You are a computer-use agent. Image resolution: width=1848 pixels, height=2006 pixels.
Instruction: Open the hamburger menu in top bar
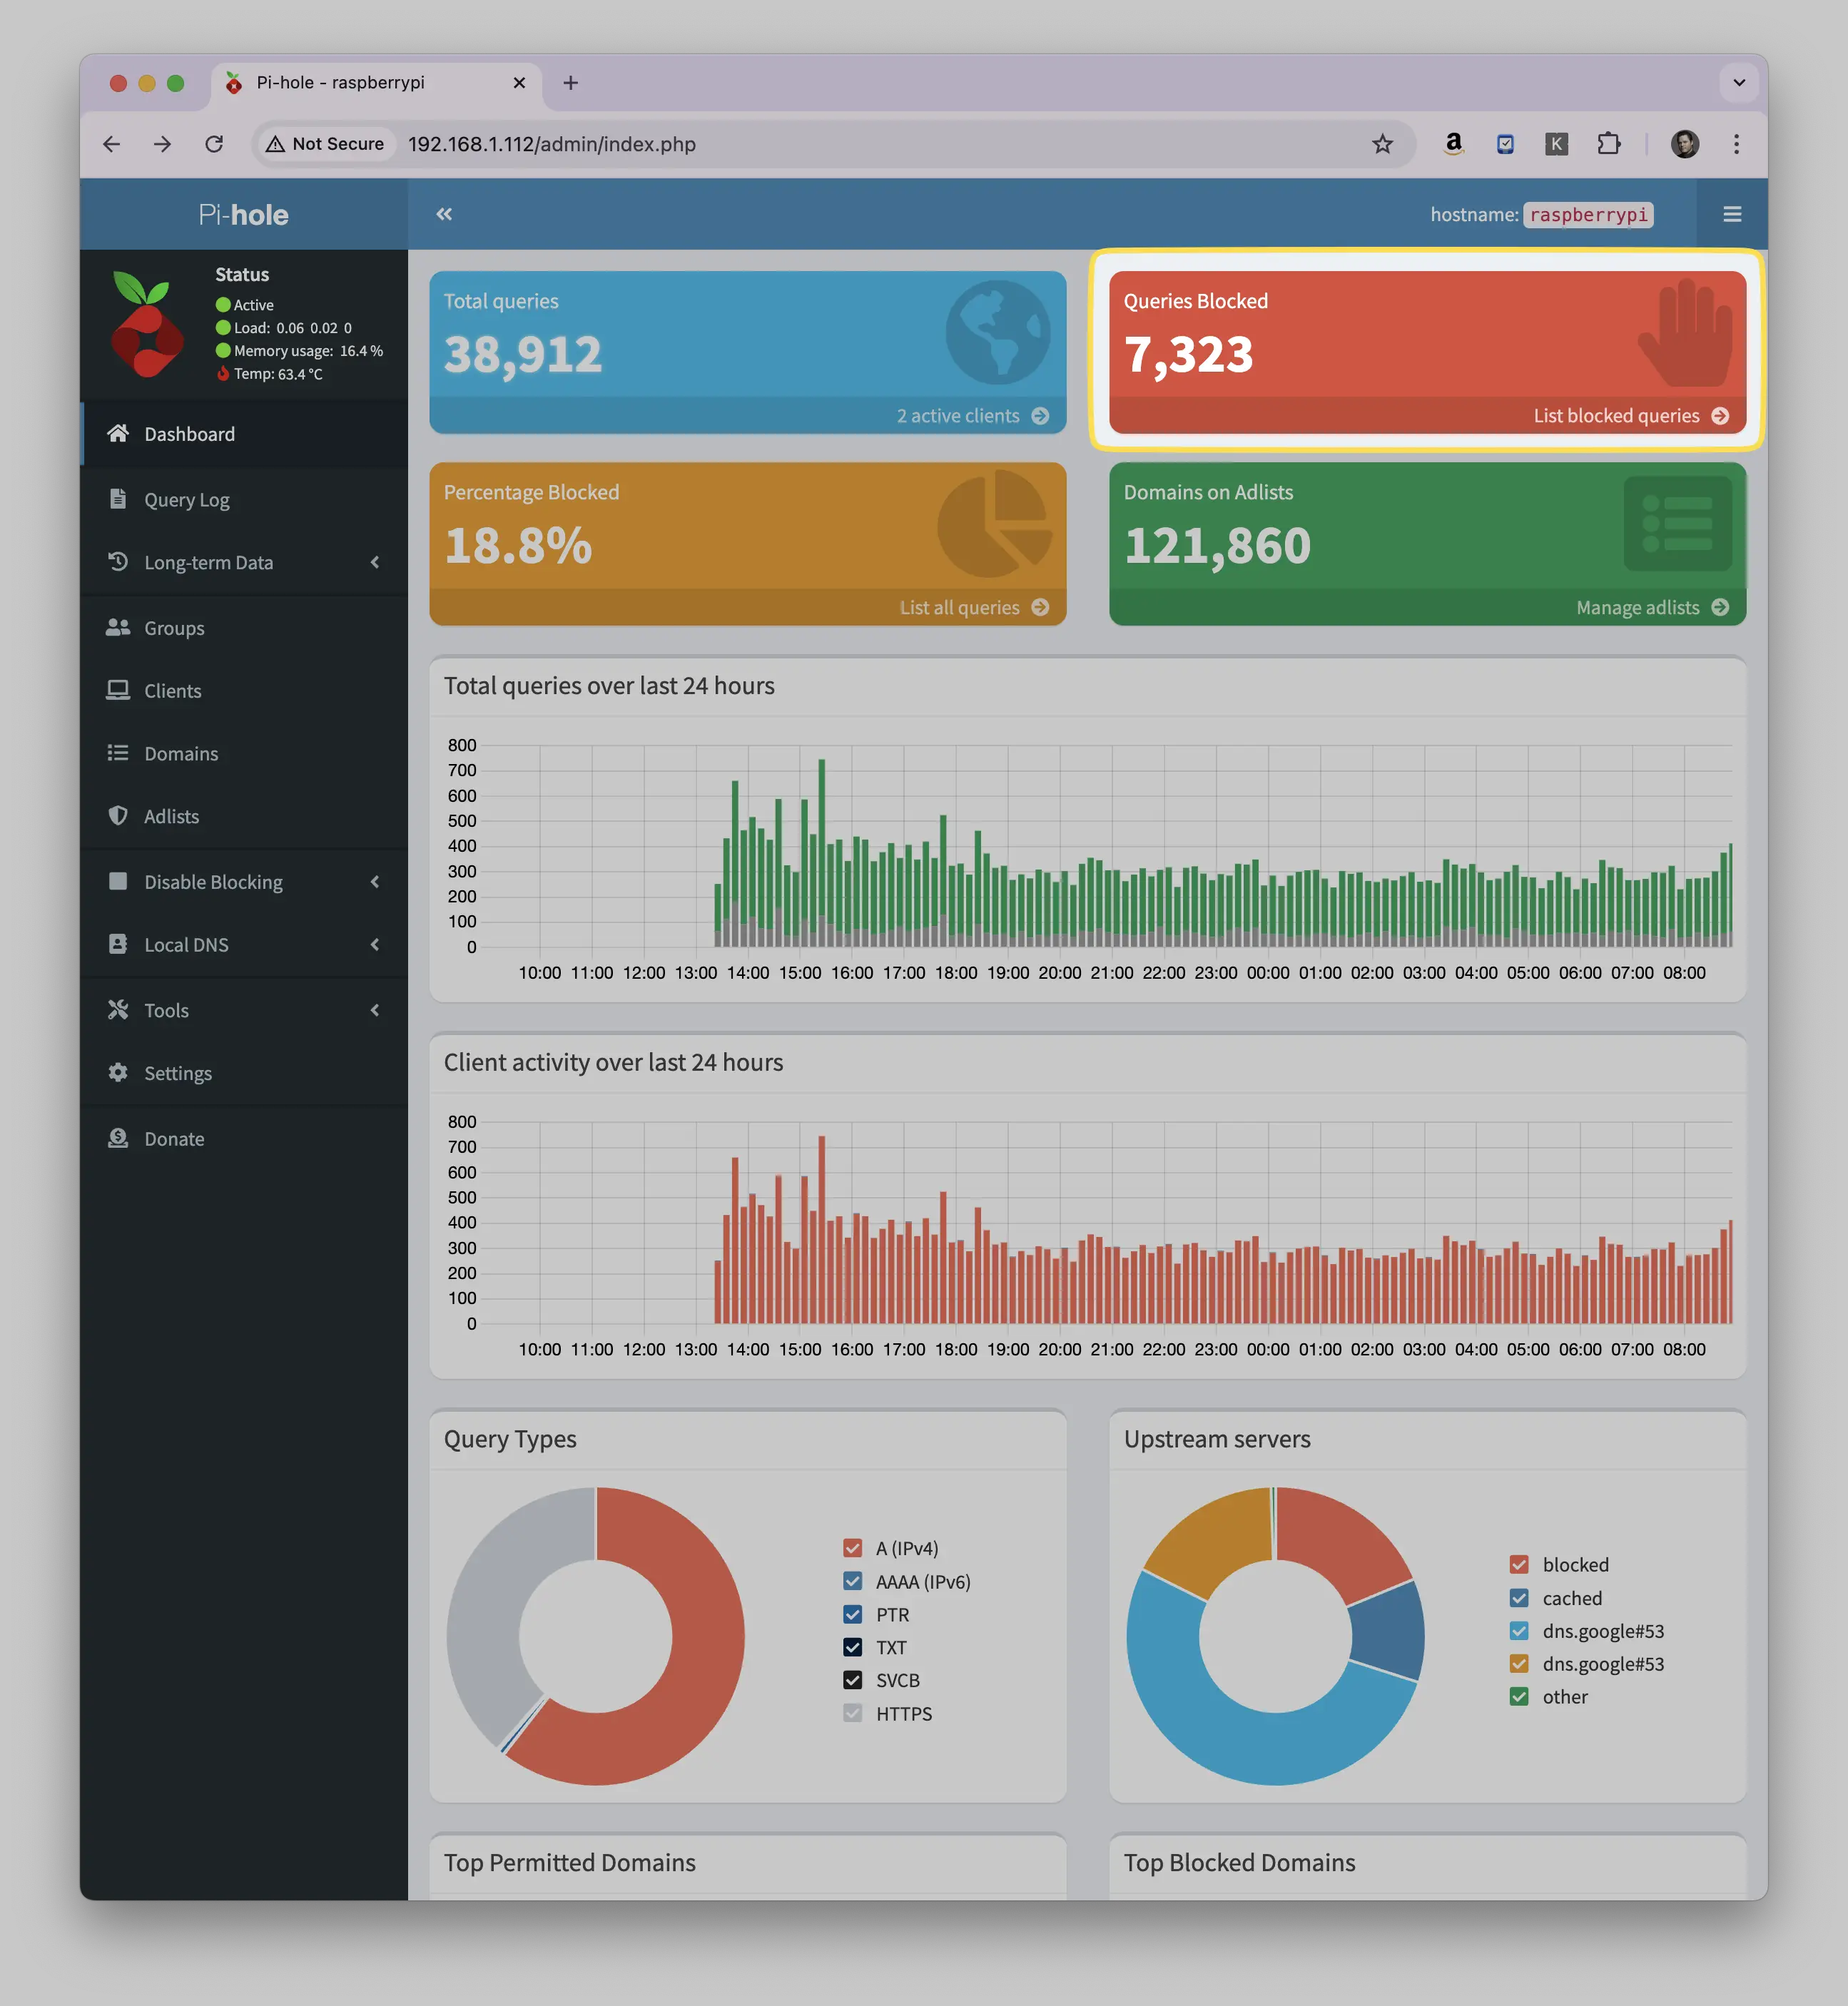pyautogui.click(x=1732, y=214)
